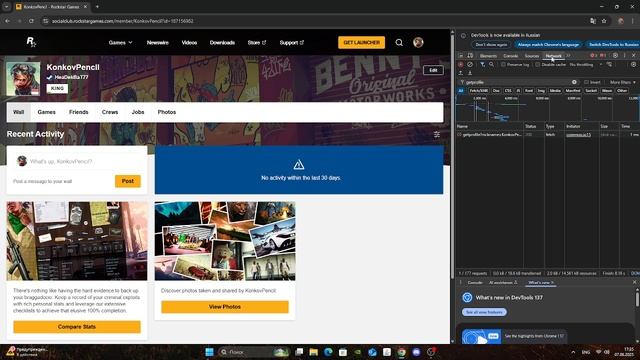Select the Fetch/XHR request type filter

point(479,91)
